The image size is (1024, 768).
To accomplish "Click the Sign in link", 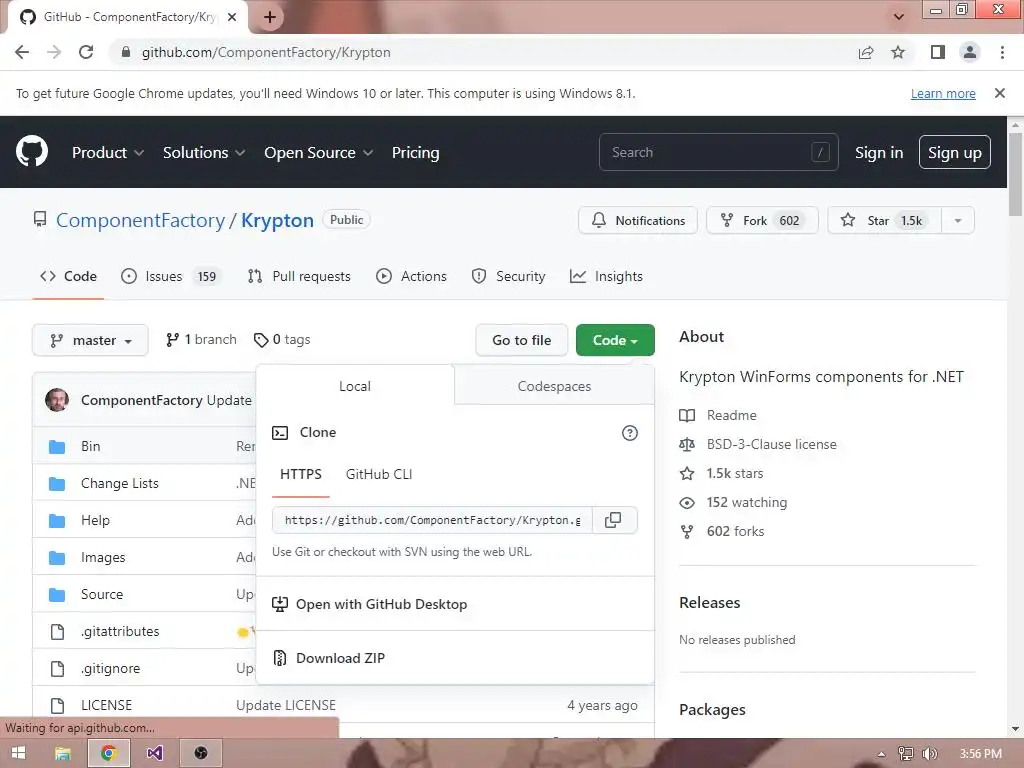I will tap(879, 153).
